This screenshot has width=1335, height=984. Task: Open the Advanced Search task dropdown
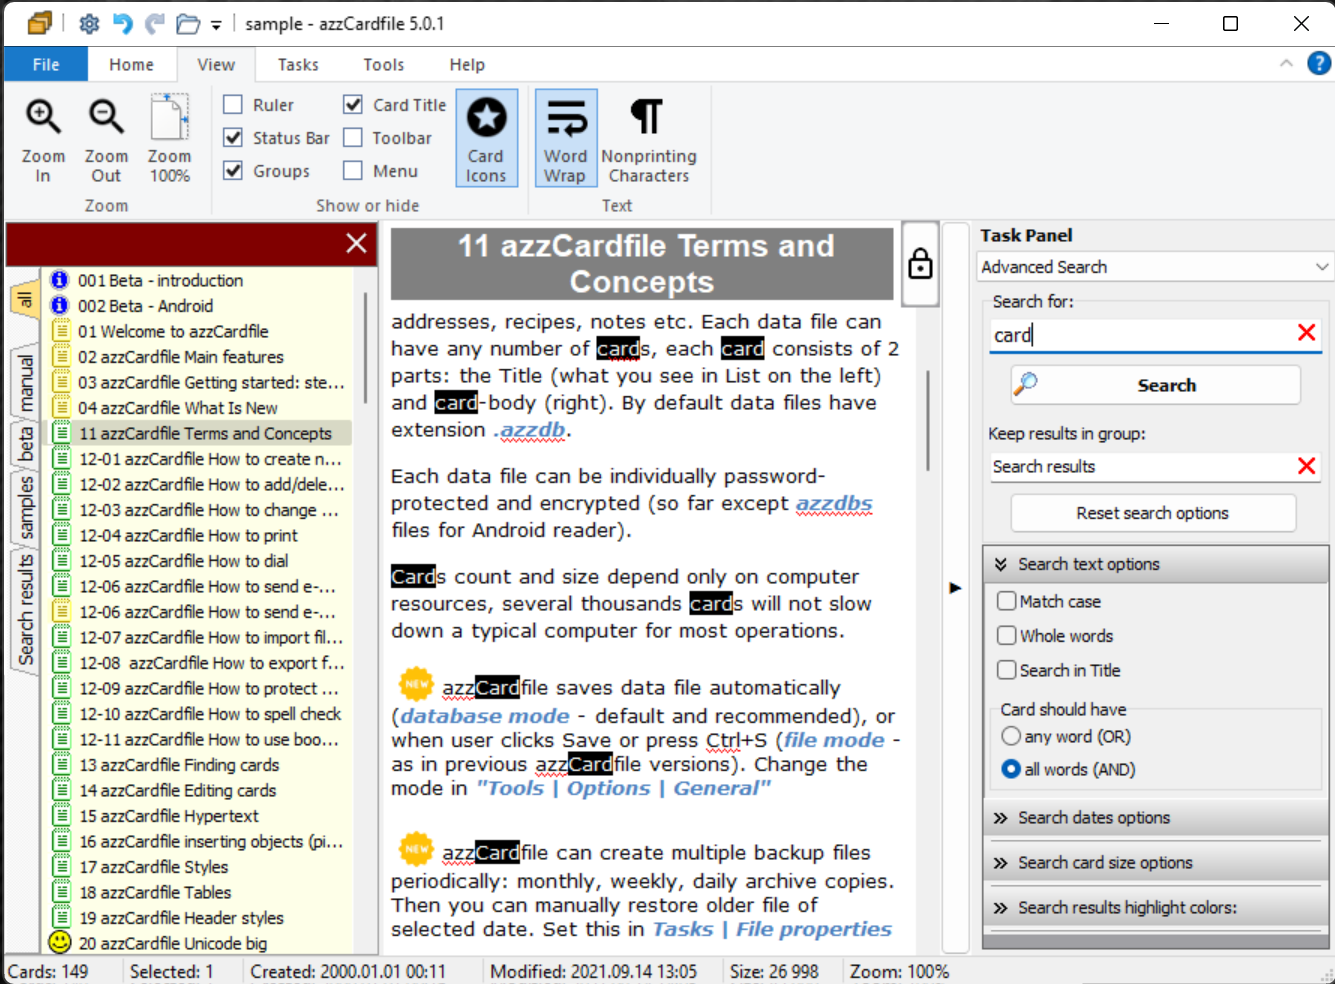pyautogui.click(x=1155, y=267)
